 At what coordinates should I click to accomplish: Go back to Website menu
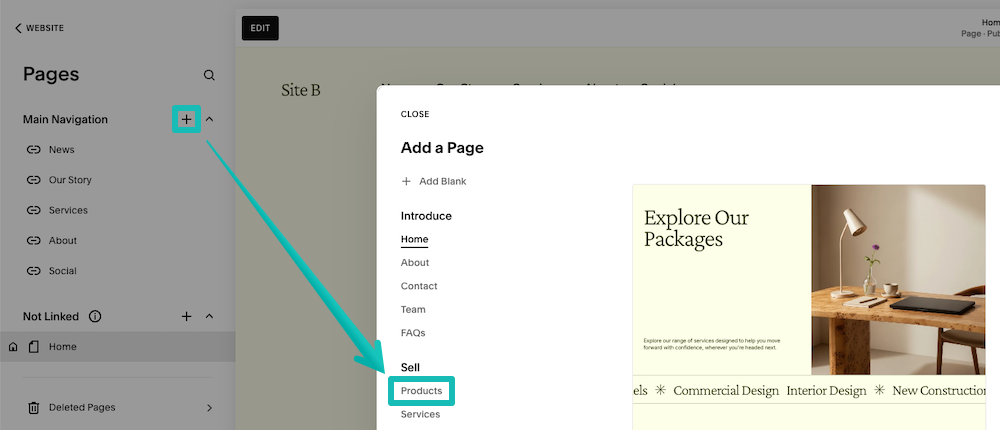pyautogui.click(x=40, y=28)
